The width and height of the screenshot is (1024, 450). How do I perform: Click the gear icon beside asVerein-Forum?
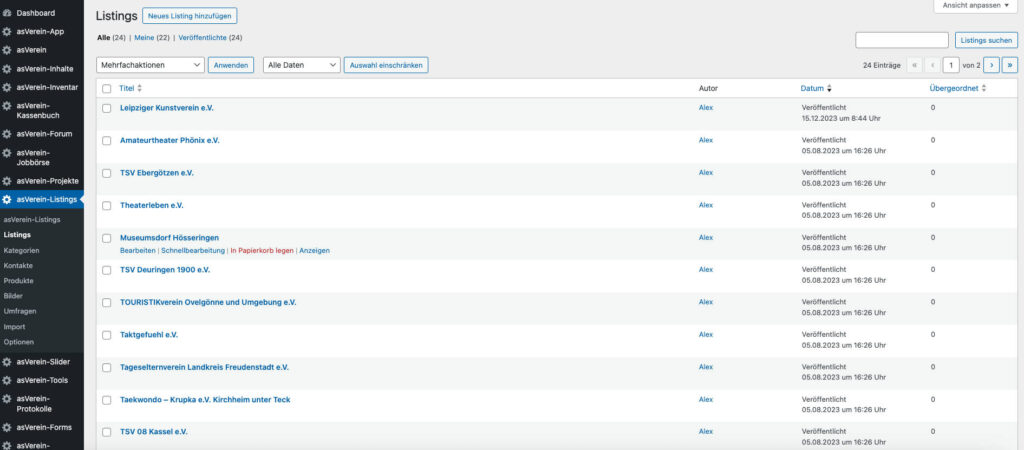click(7, 134)
